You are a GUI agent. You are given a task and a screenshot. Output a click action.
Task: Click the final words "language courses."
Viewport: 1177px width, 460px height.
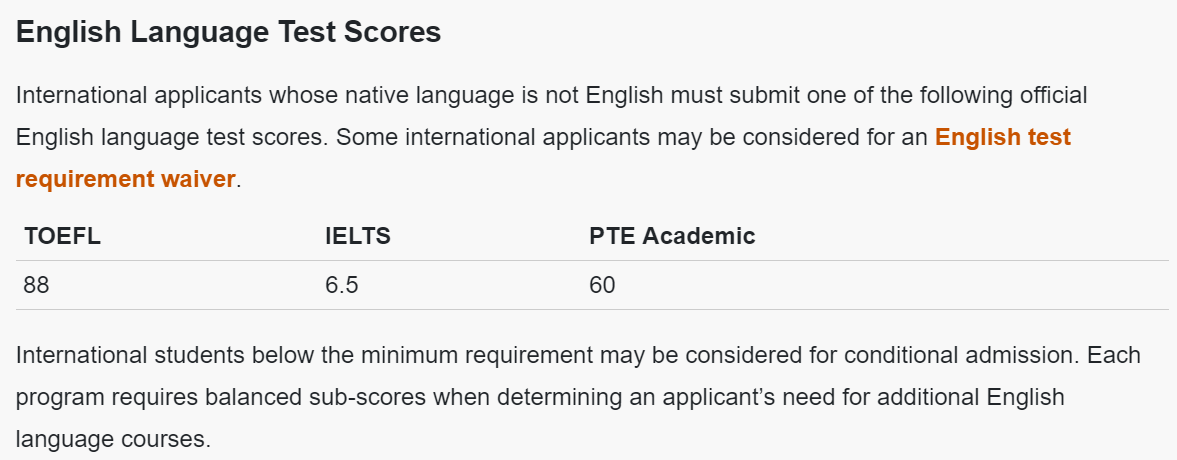pos(113,438)
